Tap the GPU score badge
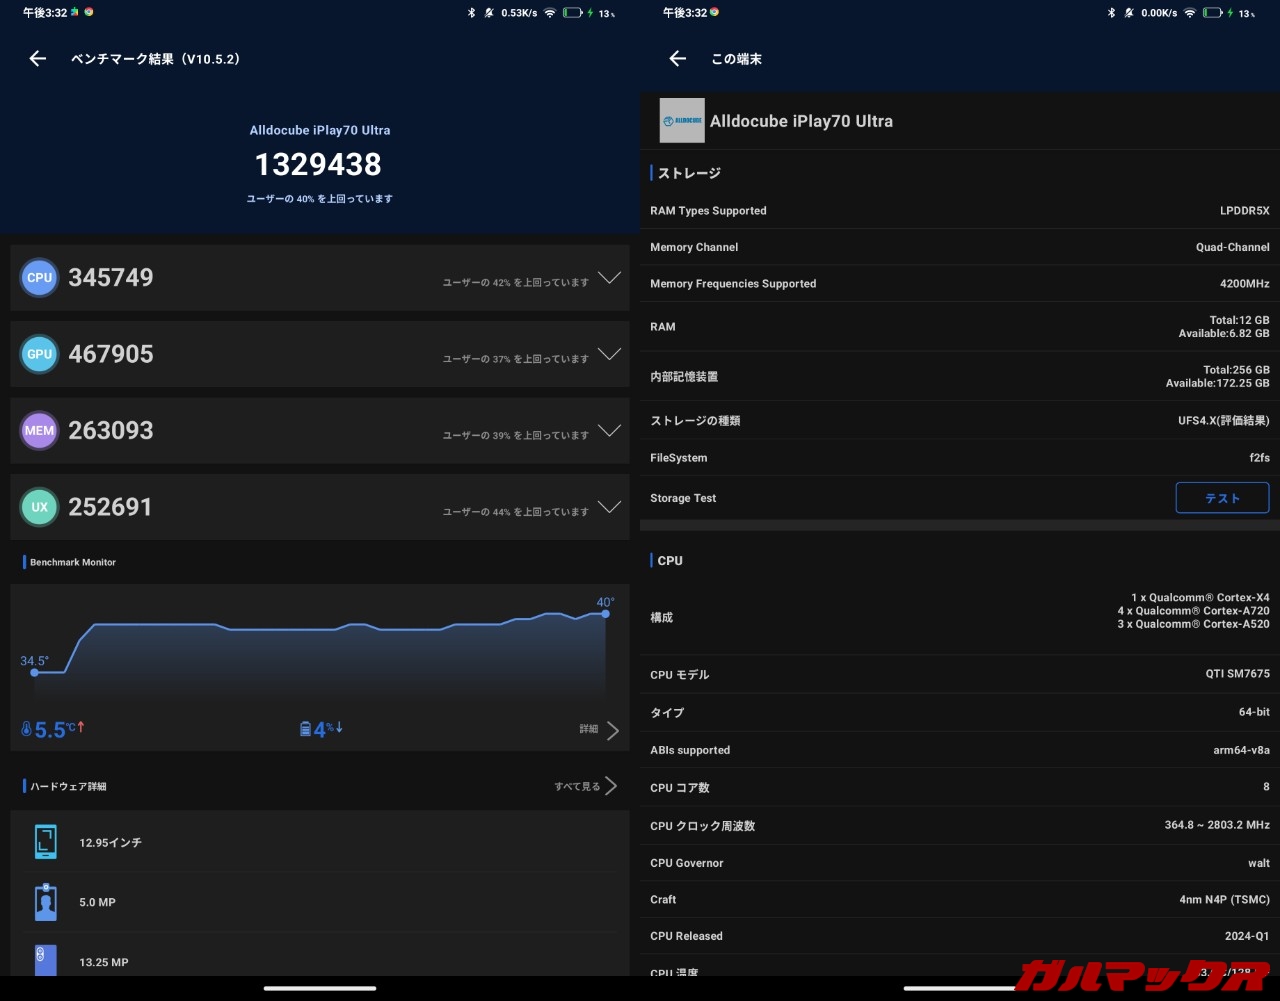1280x1001 pixels. coord(40,354)
